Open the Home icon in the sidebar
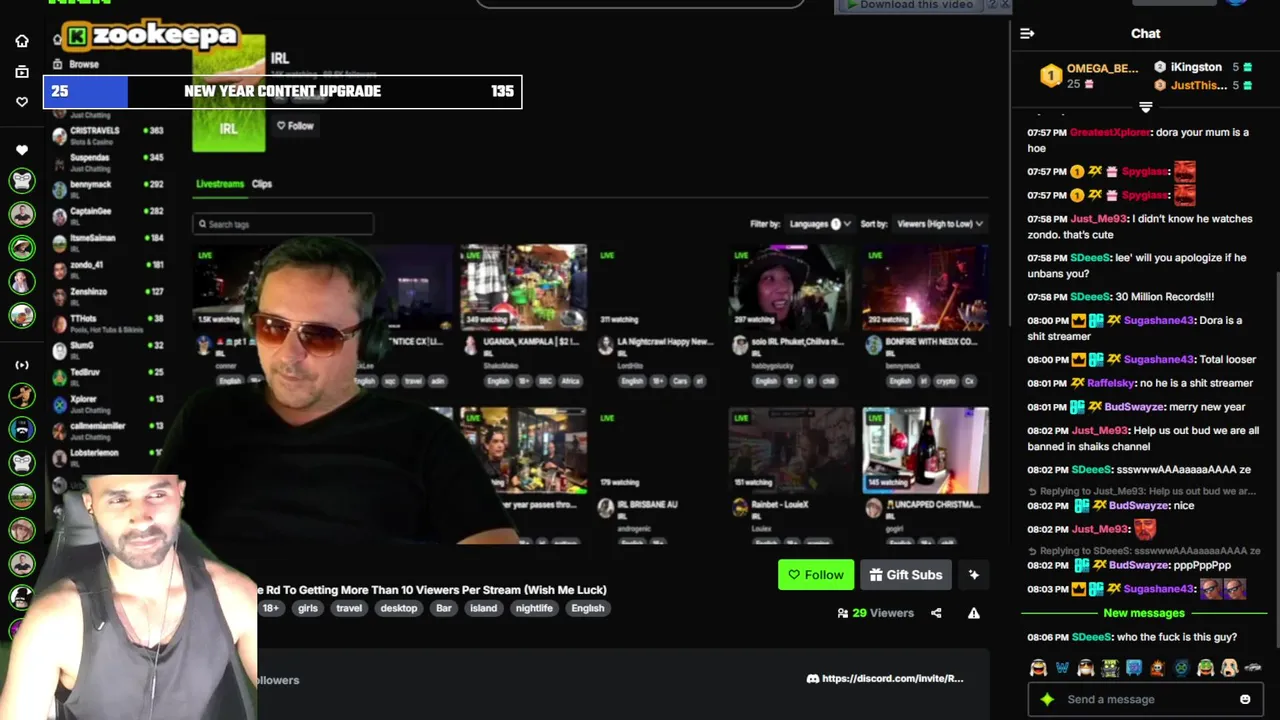Screen dimensions: 1280x720 (22, 41)
